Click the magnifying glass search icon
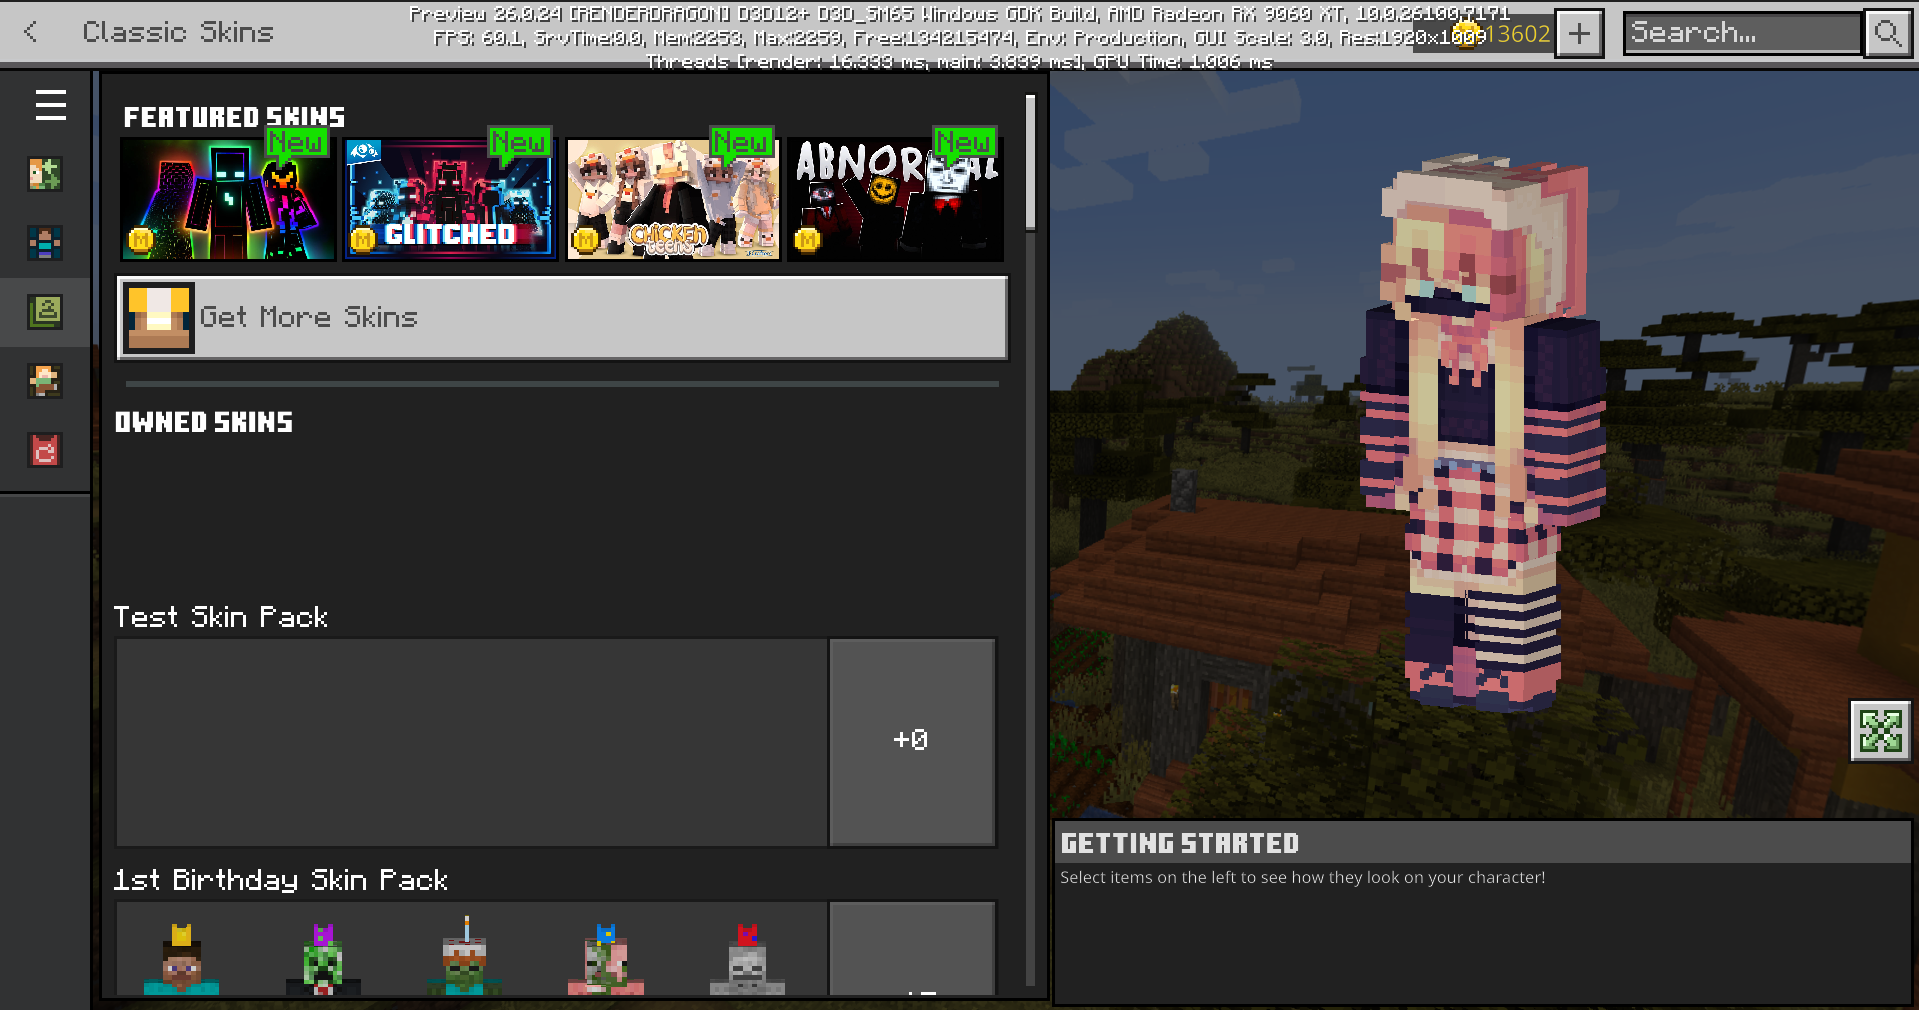Screen dimensions: 1919x1010 coord(1888,32)
